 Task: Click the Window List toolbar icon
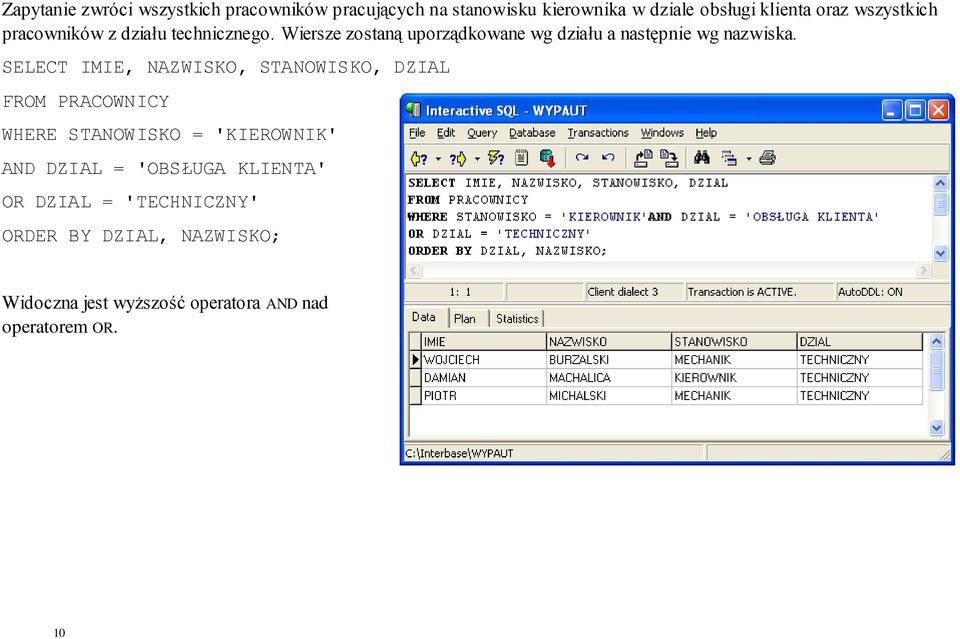pyautogui.click(x=729, y=159)
